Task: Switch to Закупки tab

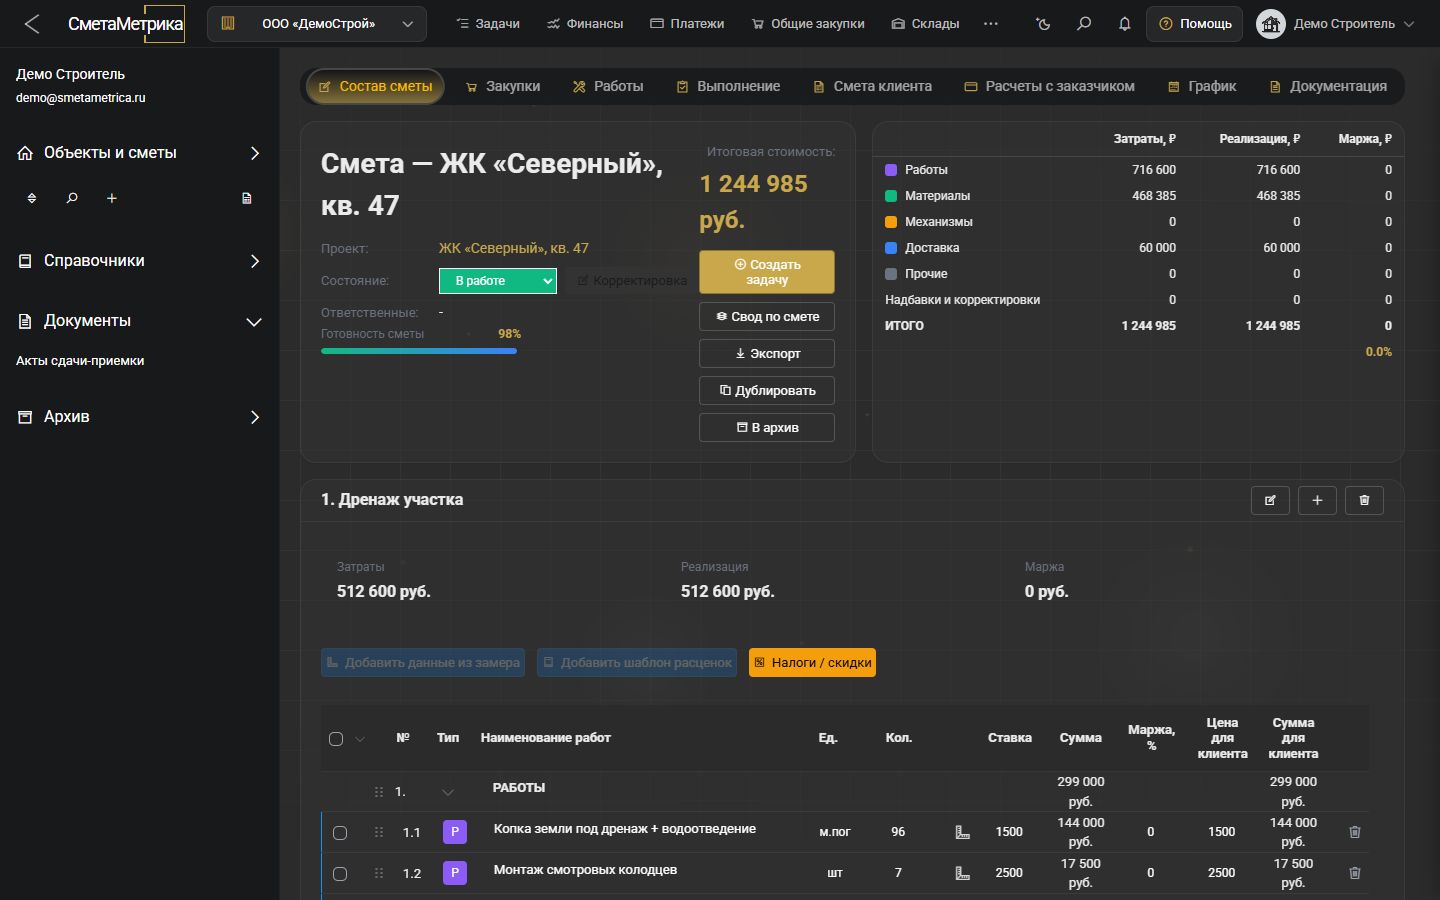Action: click(x=503, y=87)
